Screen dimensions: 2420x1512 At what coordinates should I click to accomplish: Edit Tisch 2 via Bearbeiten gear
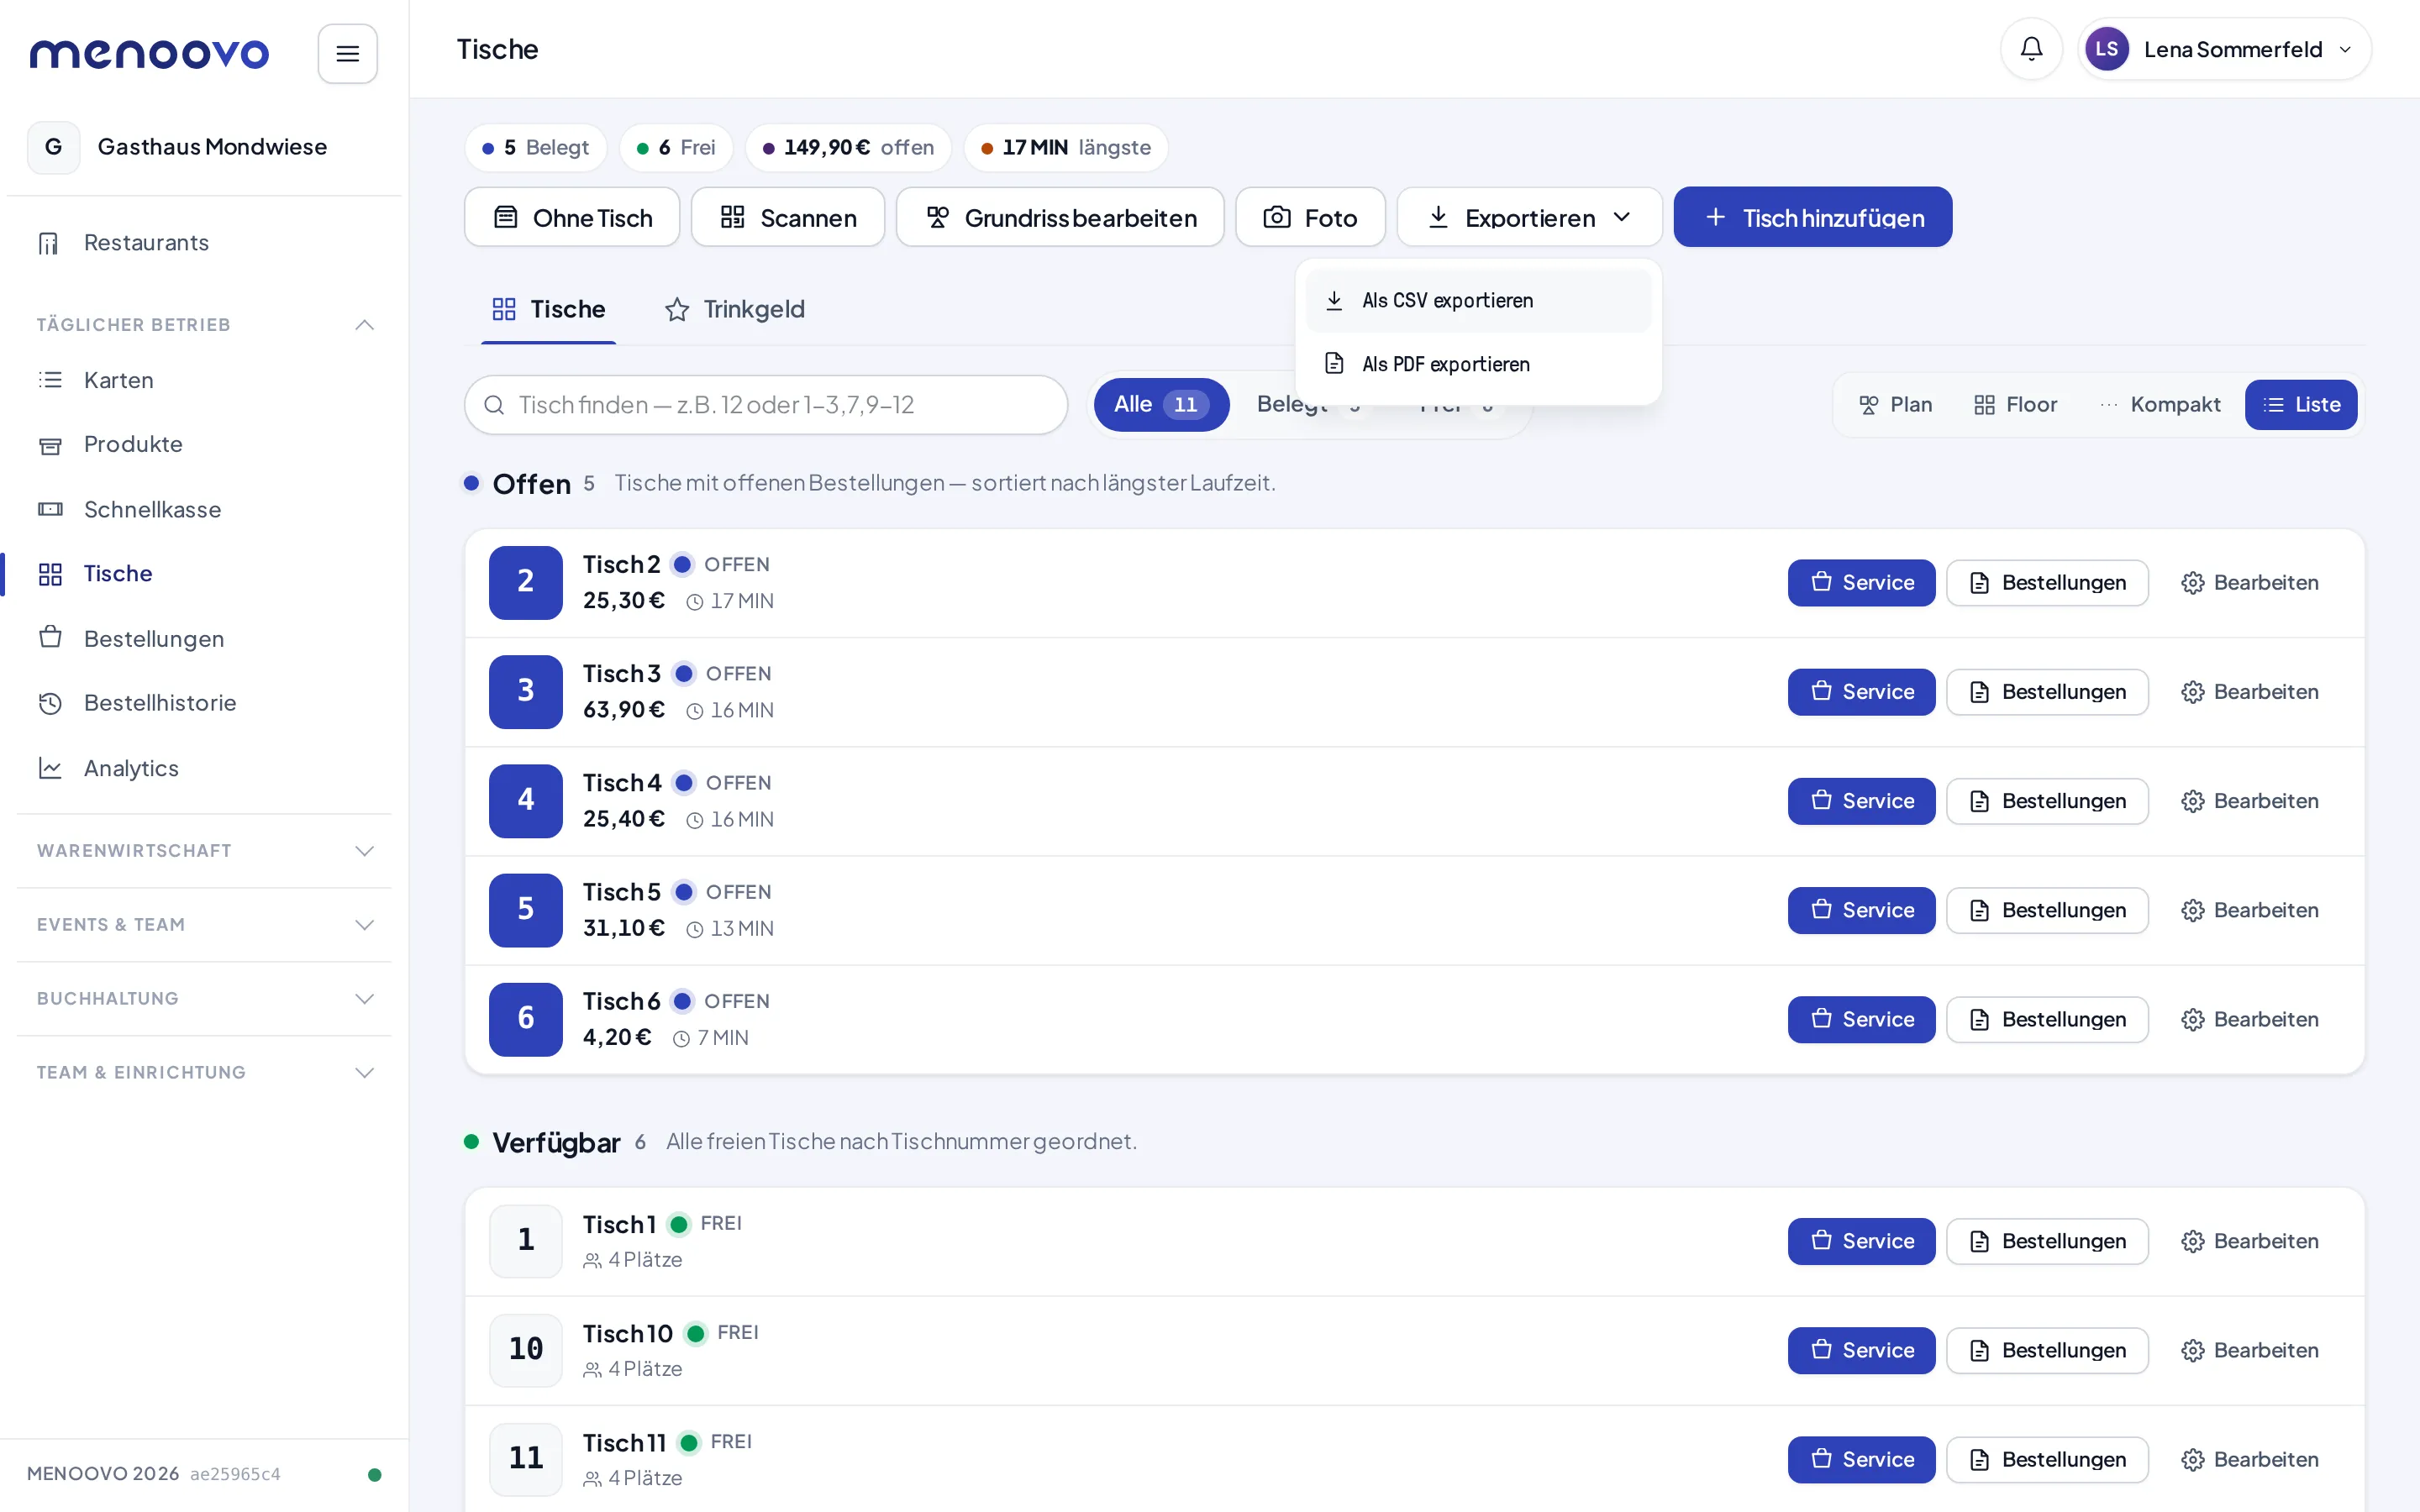coord(2249,582)
